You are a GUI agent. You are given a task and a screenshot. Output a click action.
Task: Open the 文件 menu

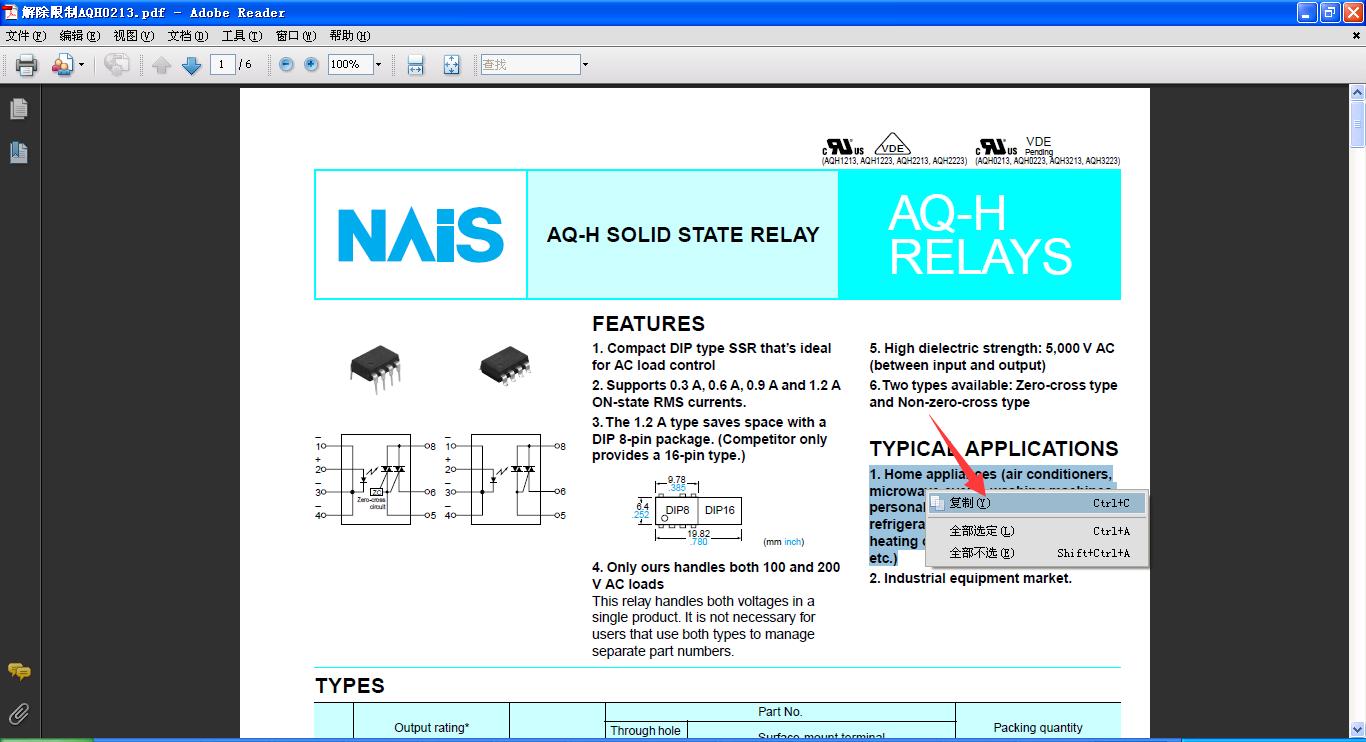click(26, 36)
